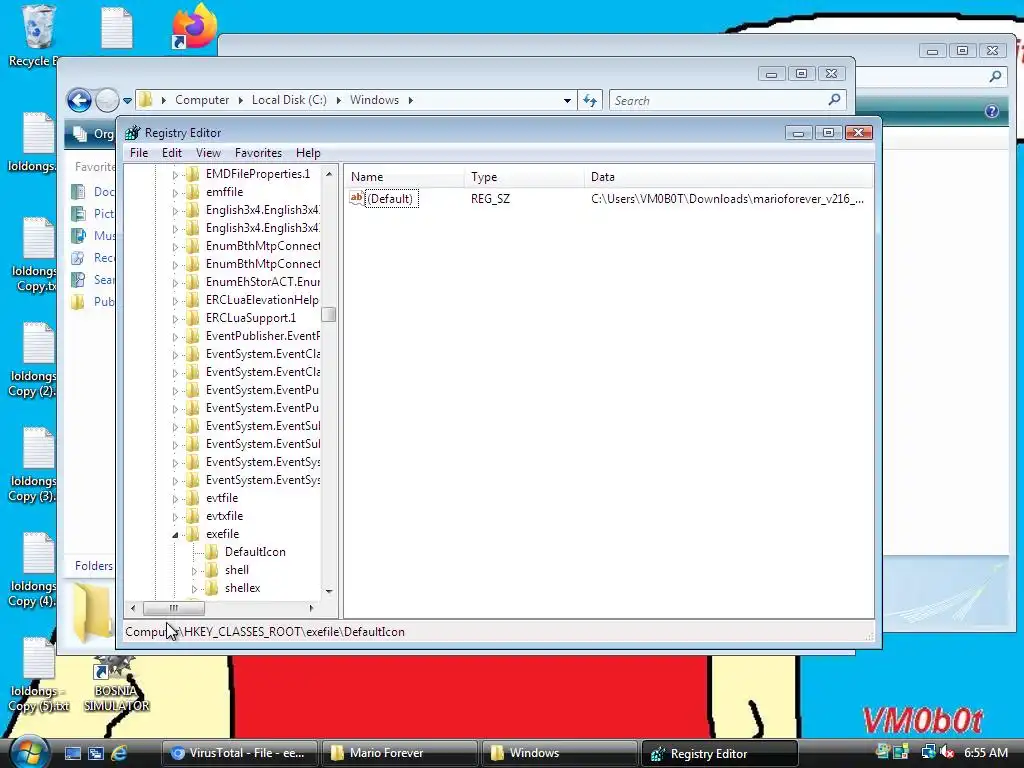1024x768 pixels.
Task: Click the network tray icon
Action: 928,752
